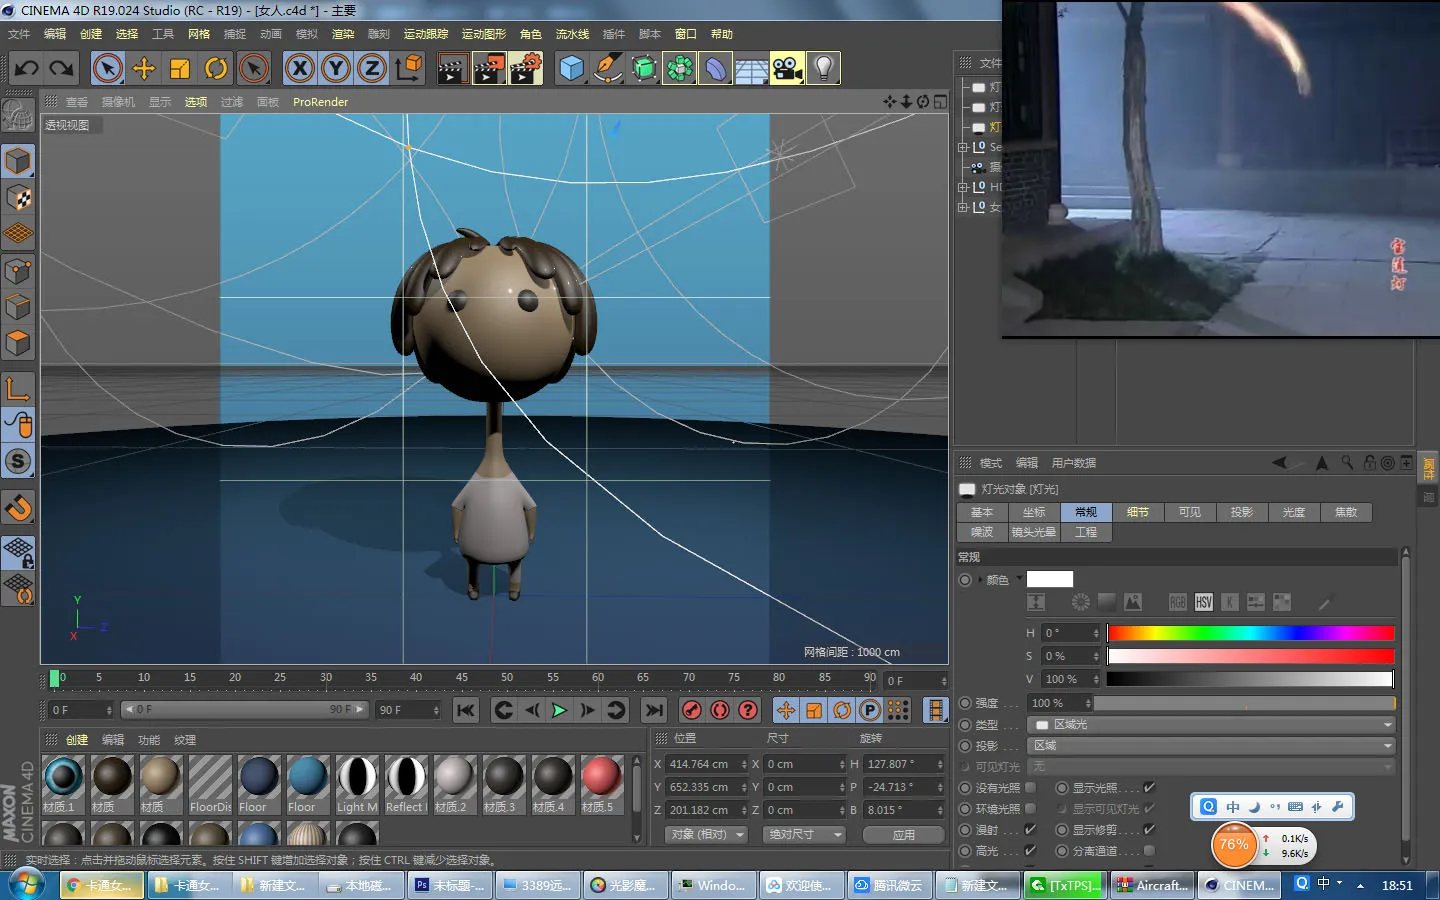The height and width of the screenshot is (900, 1440).
Task: Select the Move tool in the toolbar
Action: pyautogui.click(x=144, y=68)
